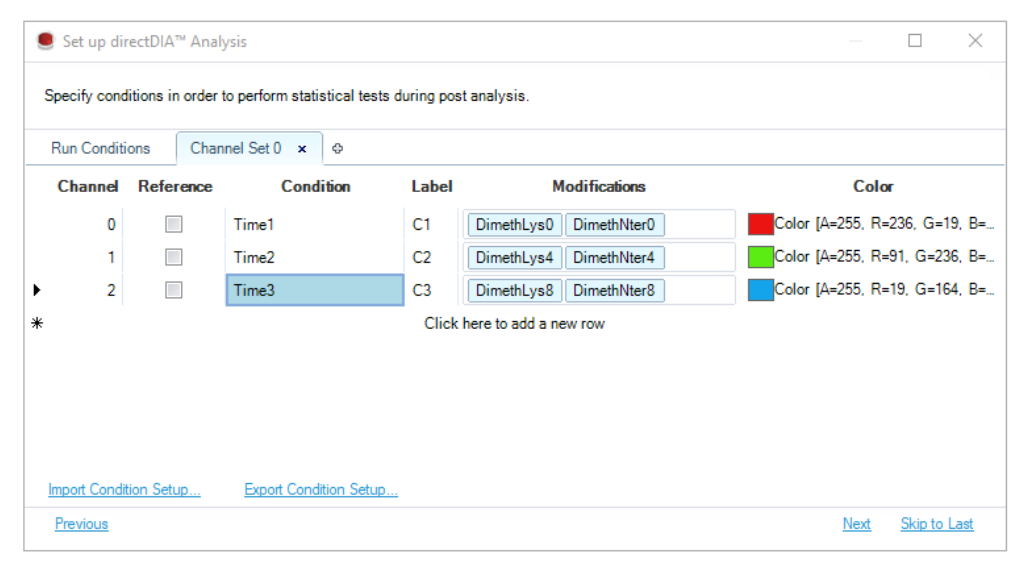Maximize the directDIA Analysis window

[915, 41]
